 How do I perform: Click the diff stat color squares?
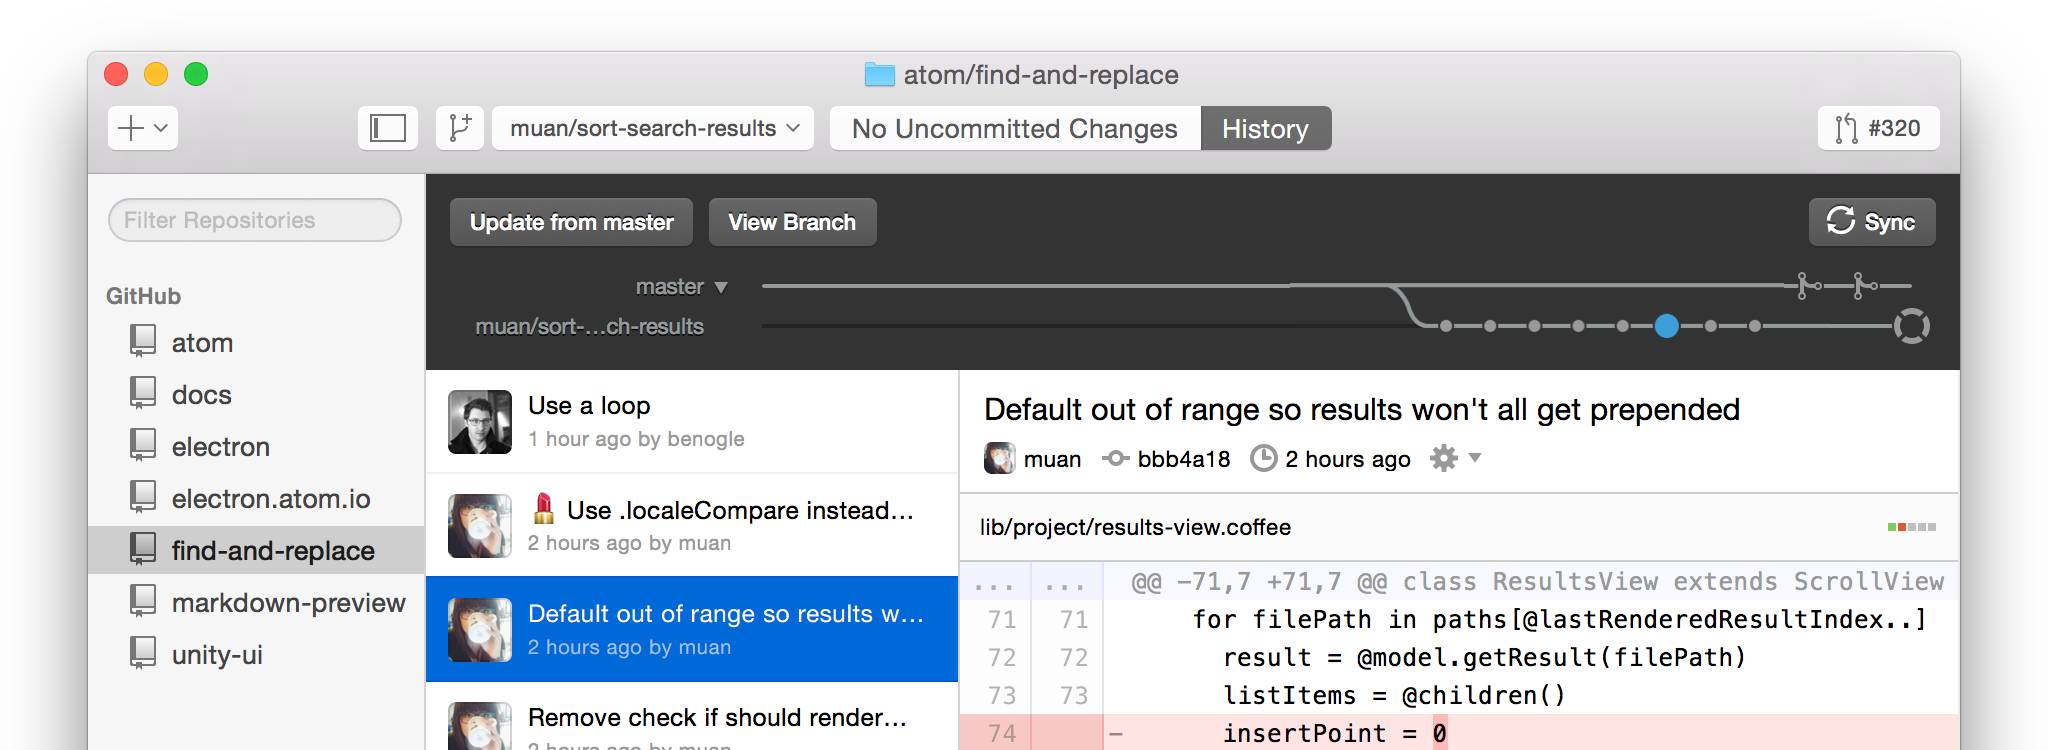[x=1911, y=527]
